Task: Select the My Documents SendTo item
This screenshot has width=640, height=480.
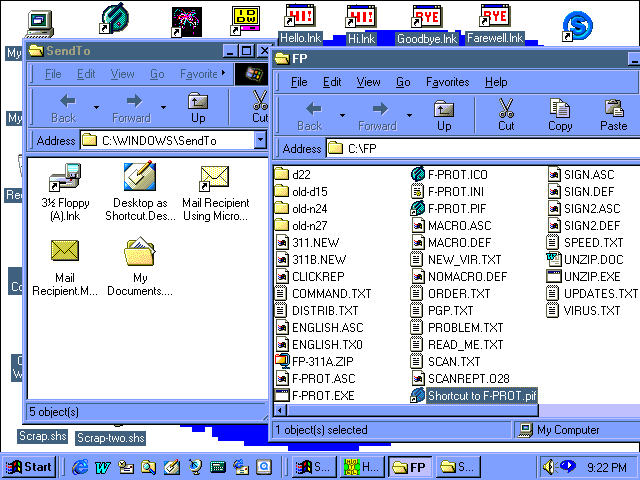Action: 140,265
